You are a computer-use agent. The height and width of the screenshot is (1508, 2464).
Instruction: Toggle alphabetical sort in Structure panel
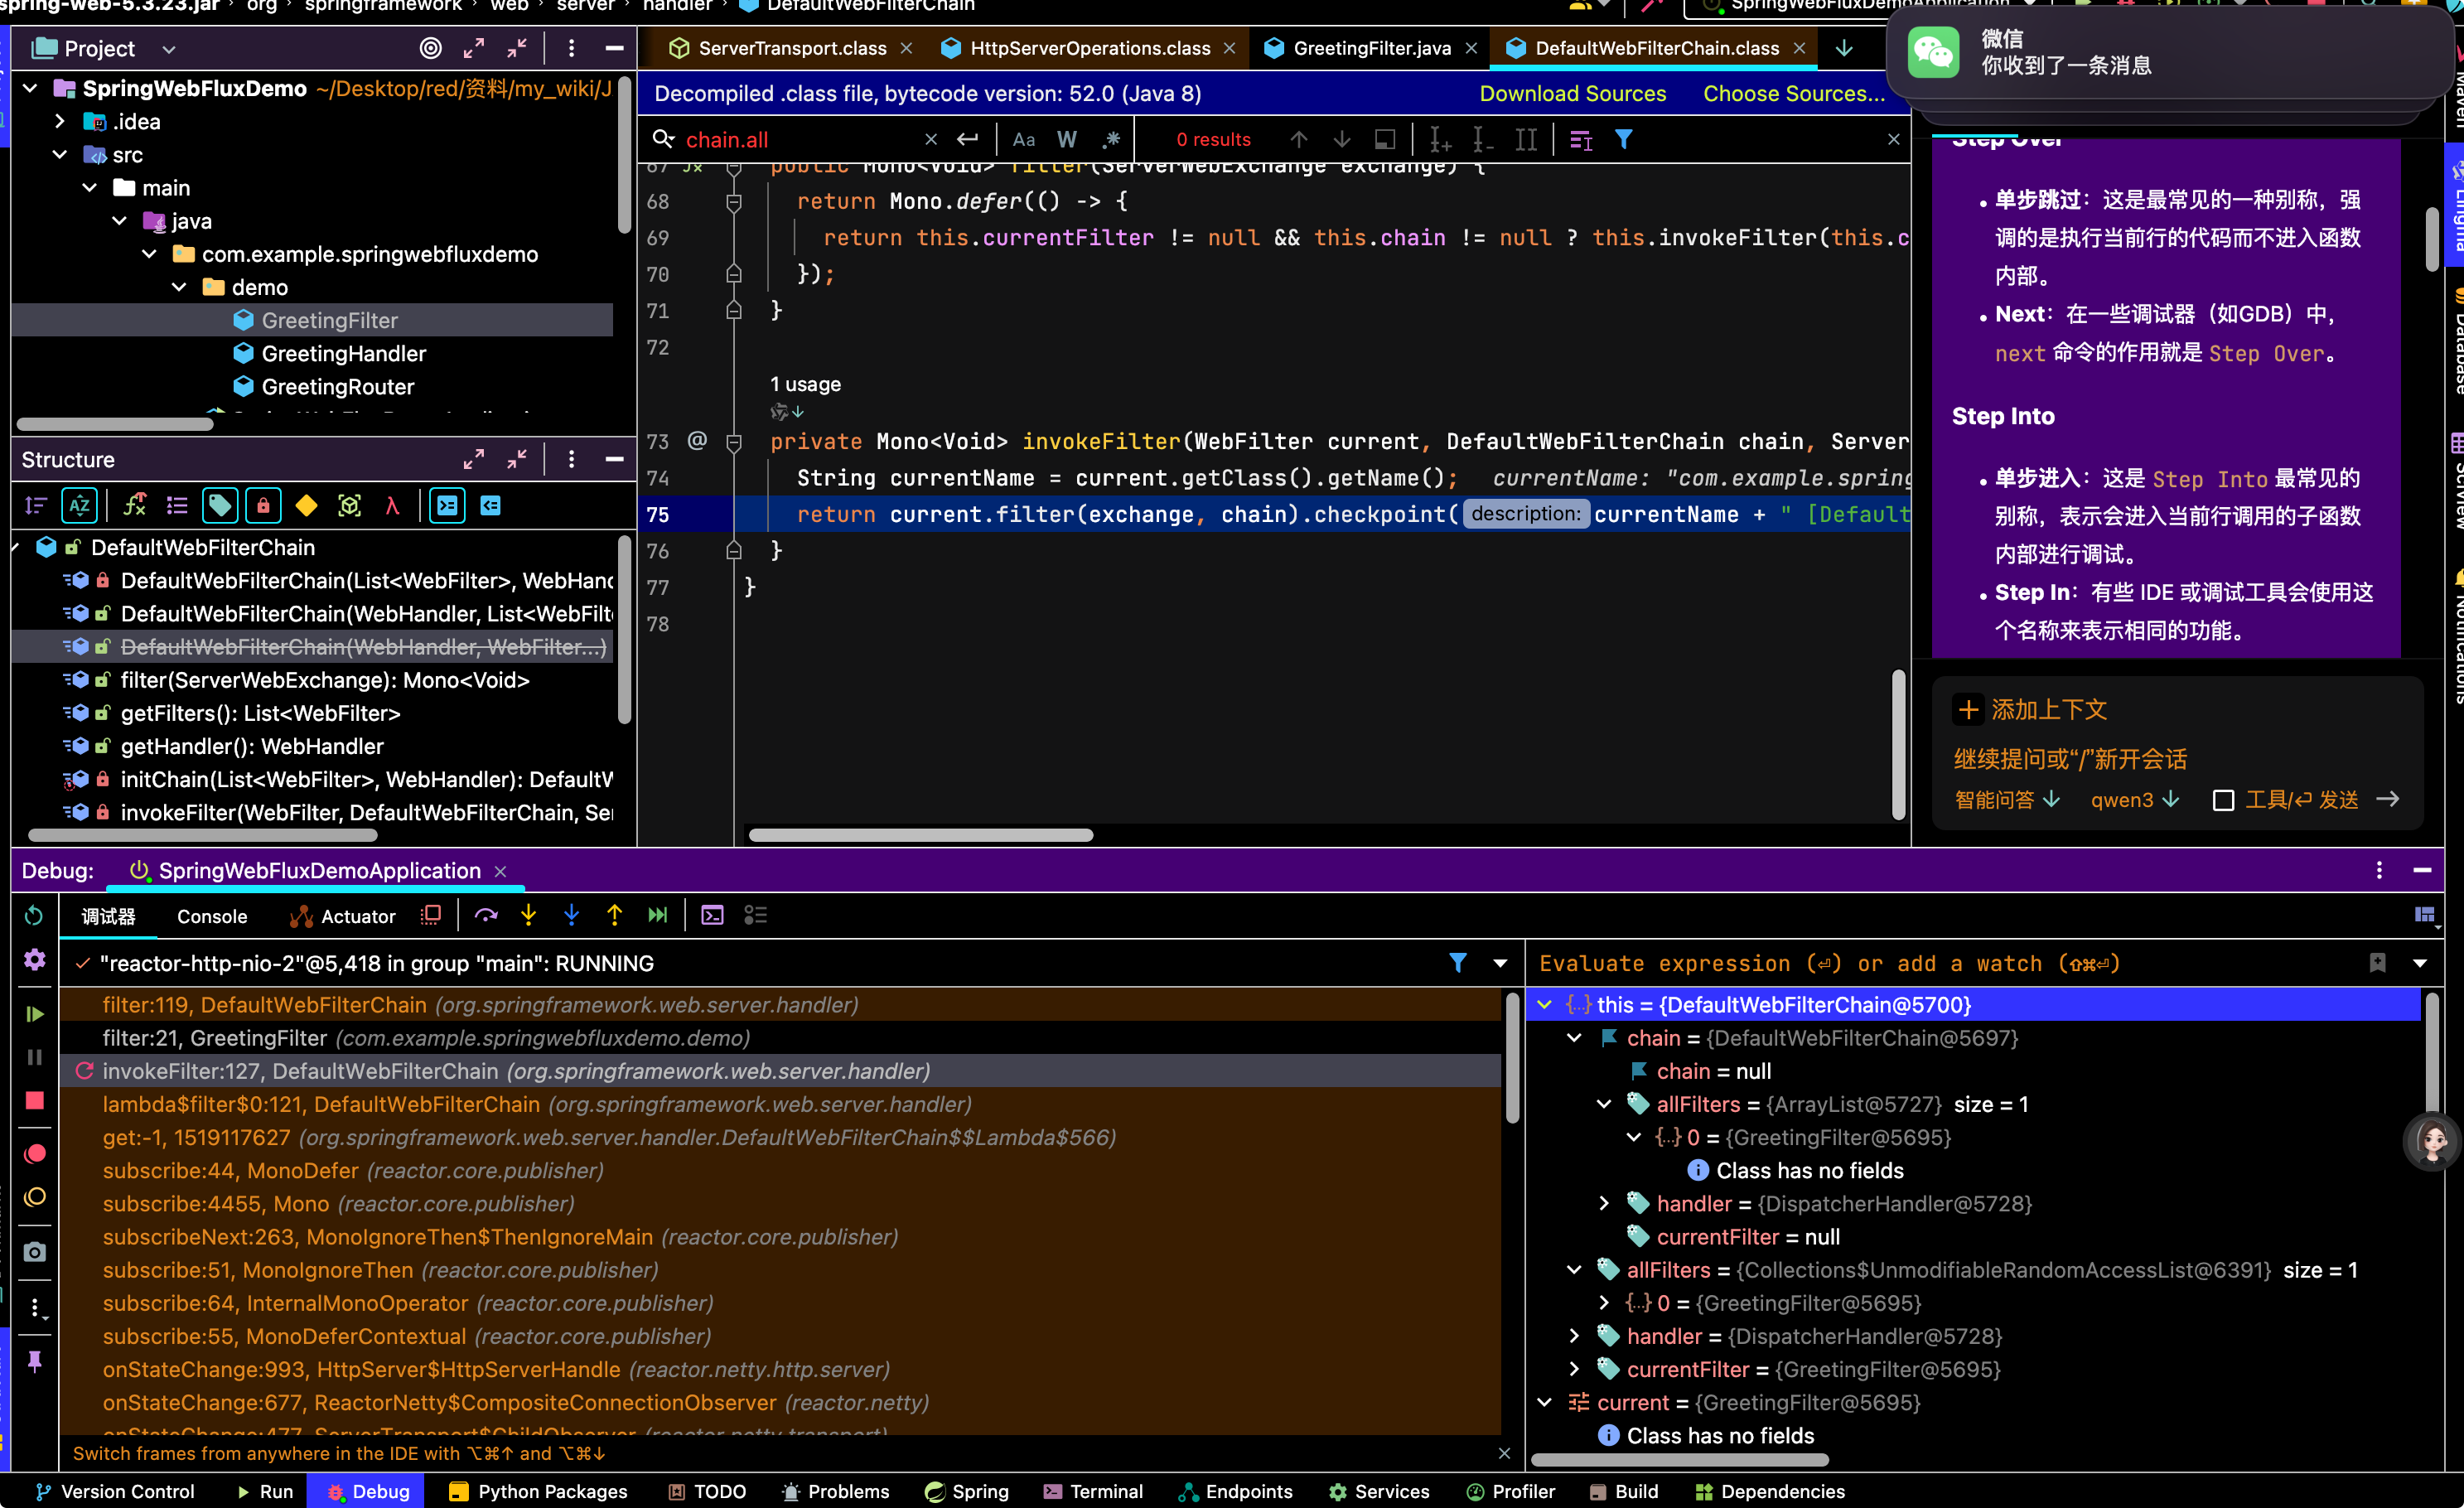[x=79, y=506]
